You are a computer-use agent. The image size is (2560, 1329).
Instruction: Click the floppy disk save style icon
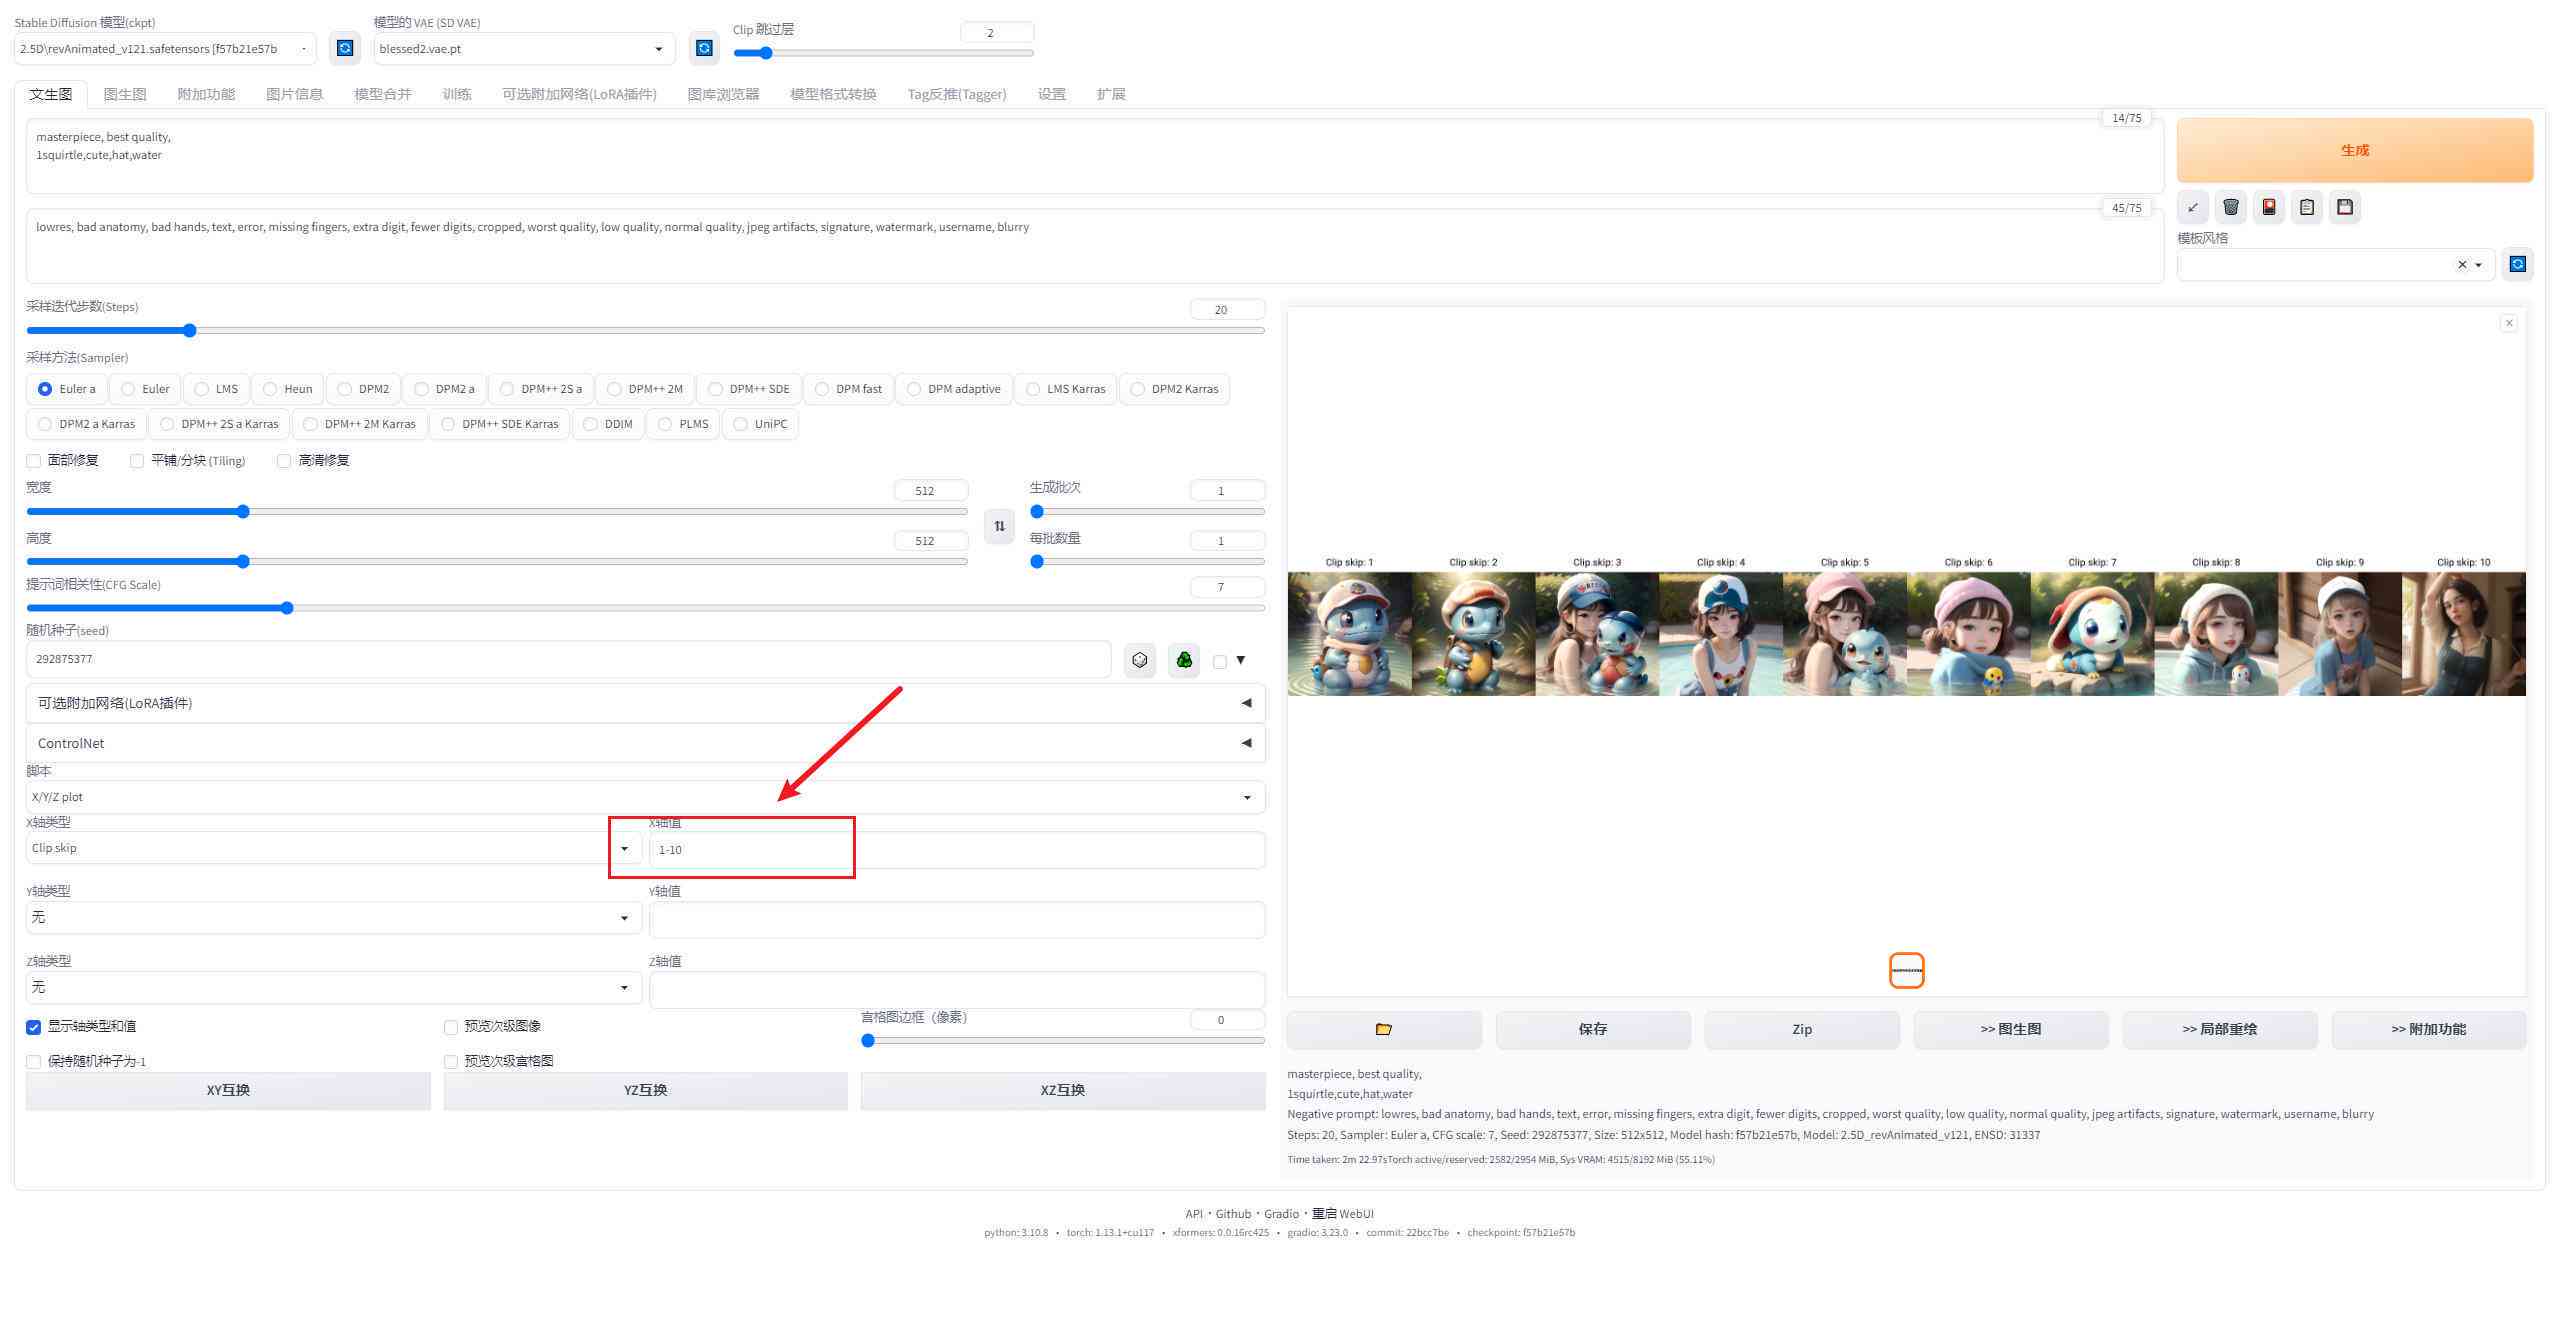pyautogui.click(x=2345, y=207)
